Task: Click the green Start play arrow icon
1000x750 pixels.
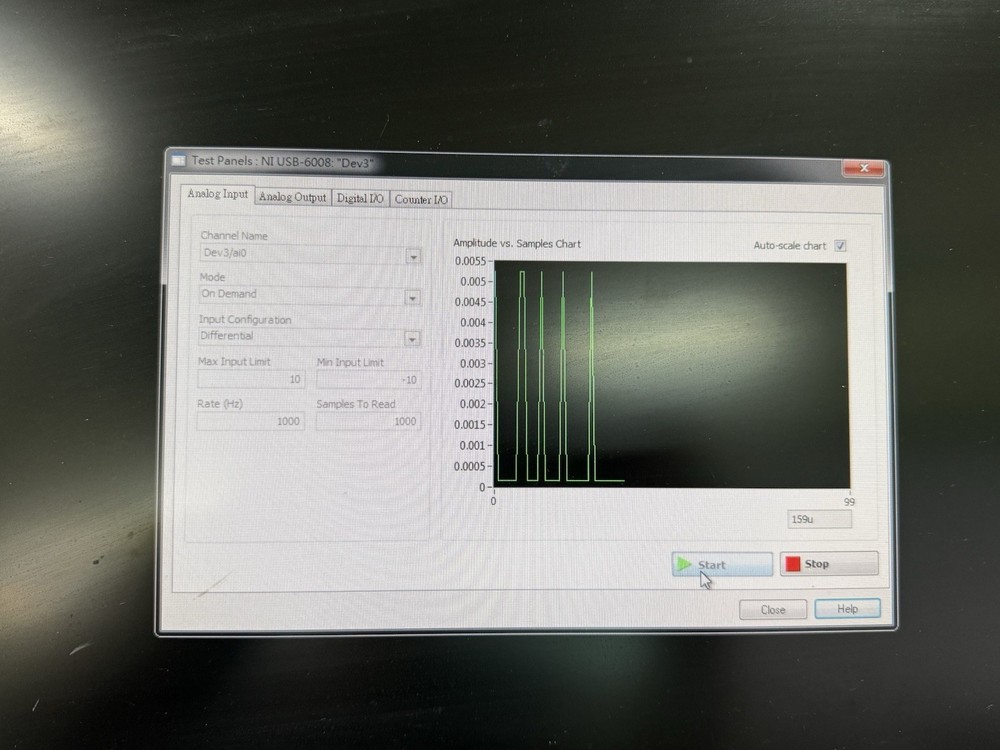Action: click(x=687, y=564)
